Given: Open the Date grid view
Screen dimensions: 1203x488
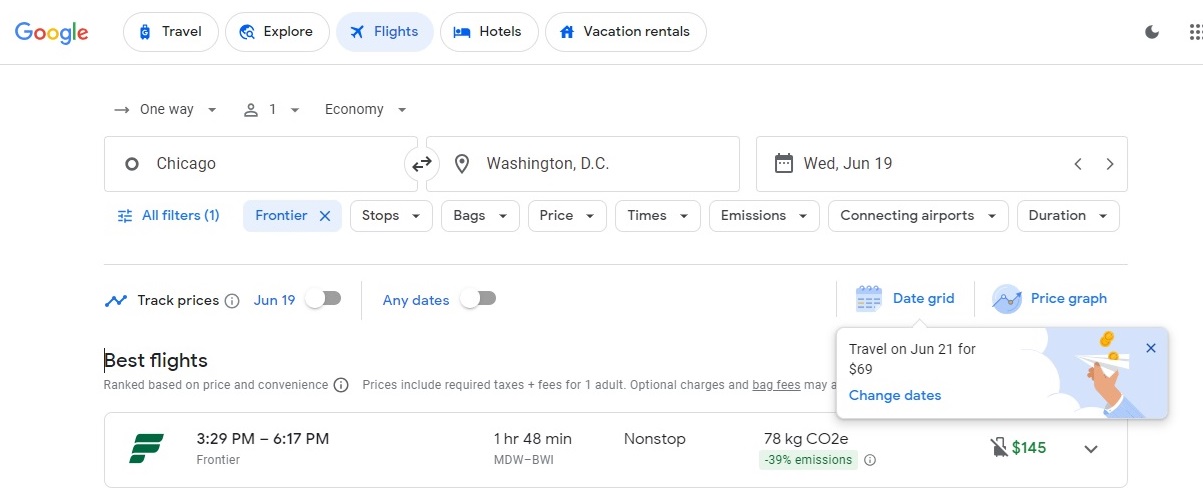Looking at the screenshot, I should tap(906, 298).
